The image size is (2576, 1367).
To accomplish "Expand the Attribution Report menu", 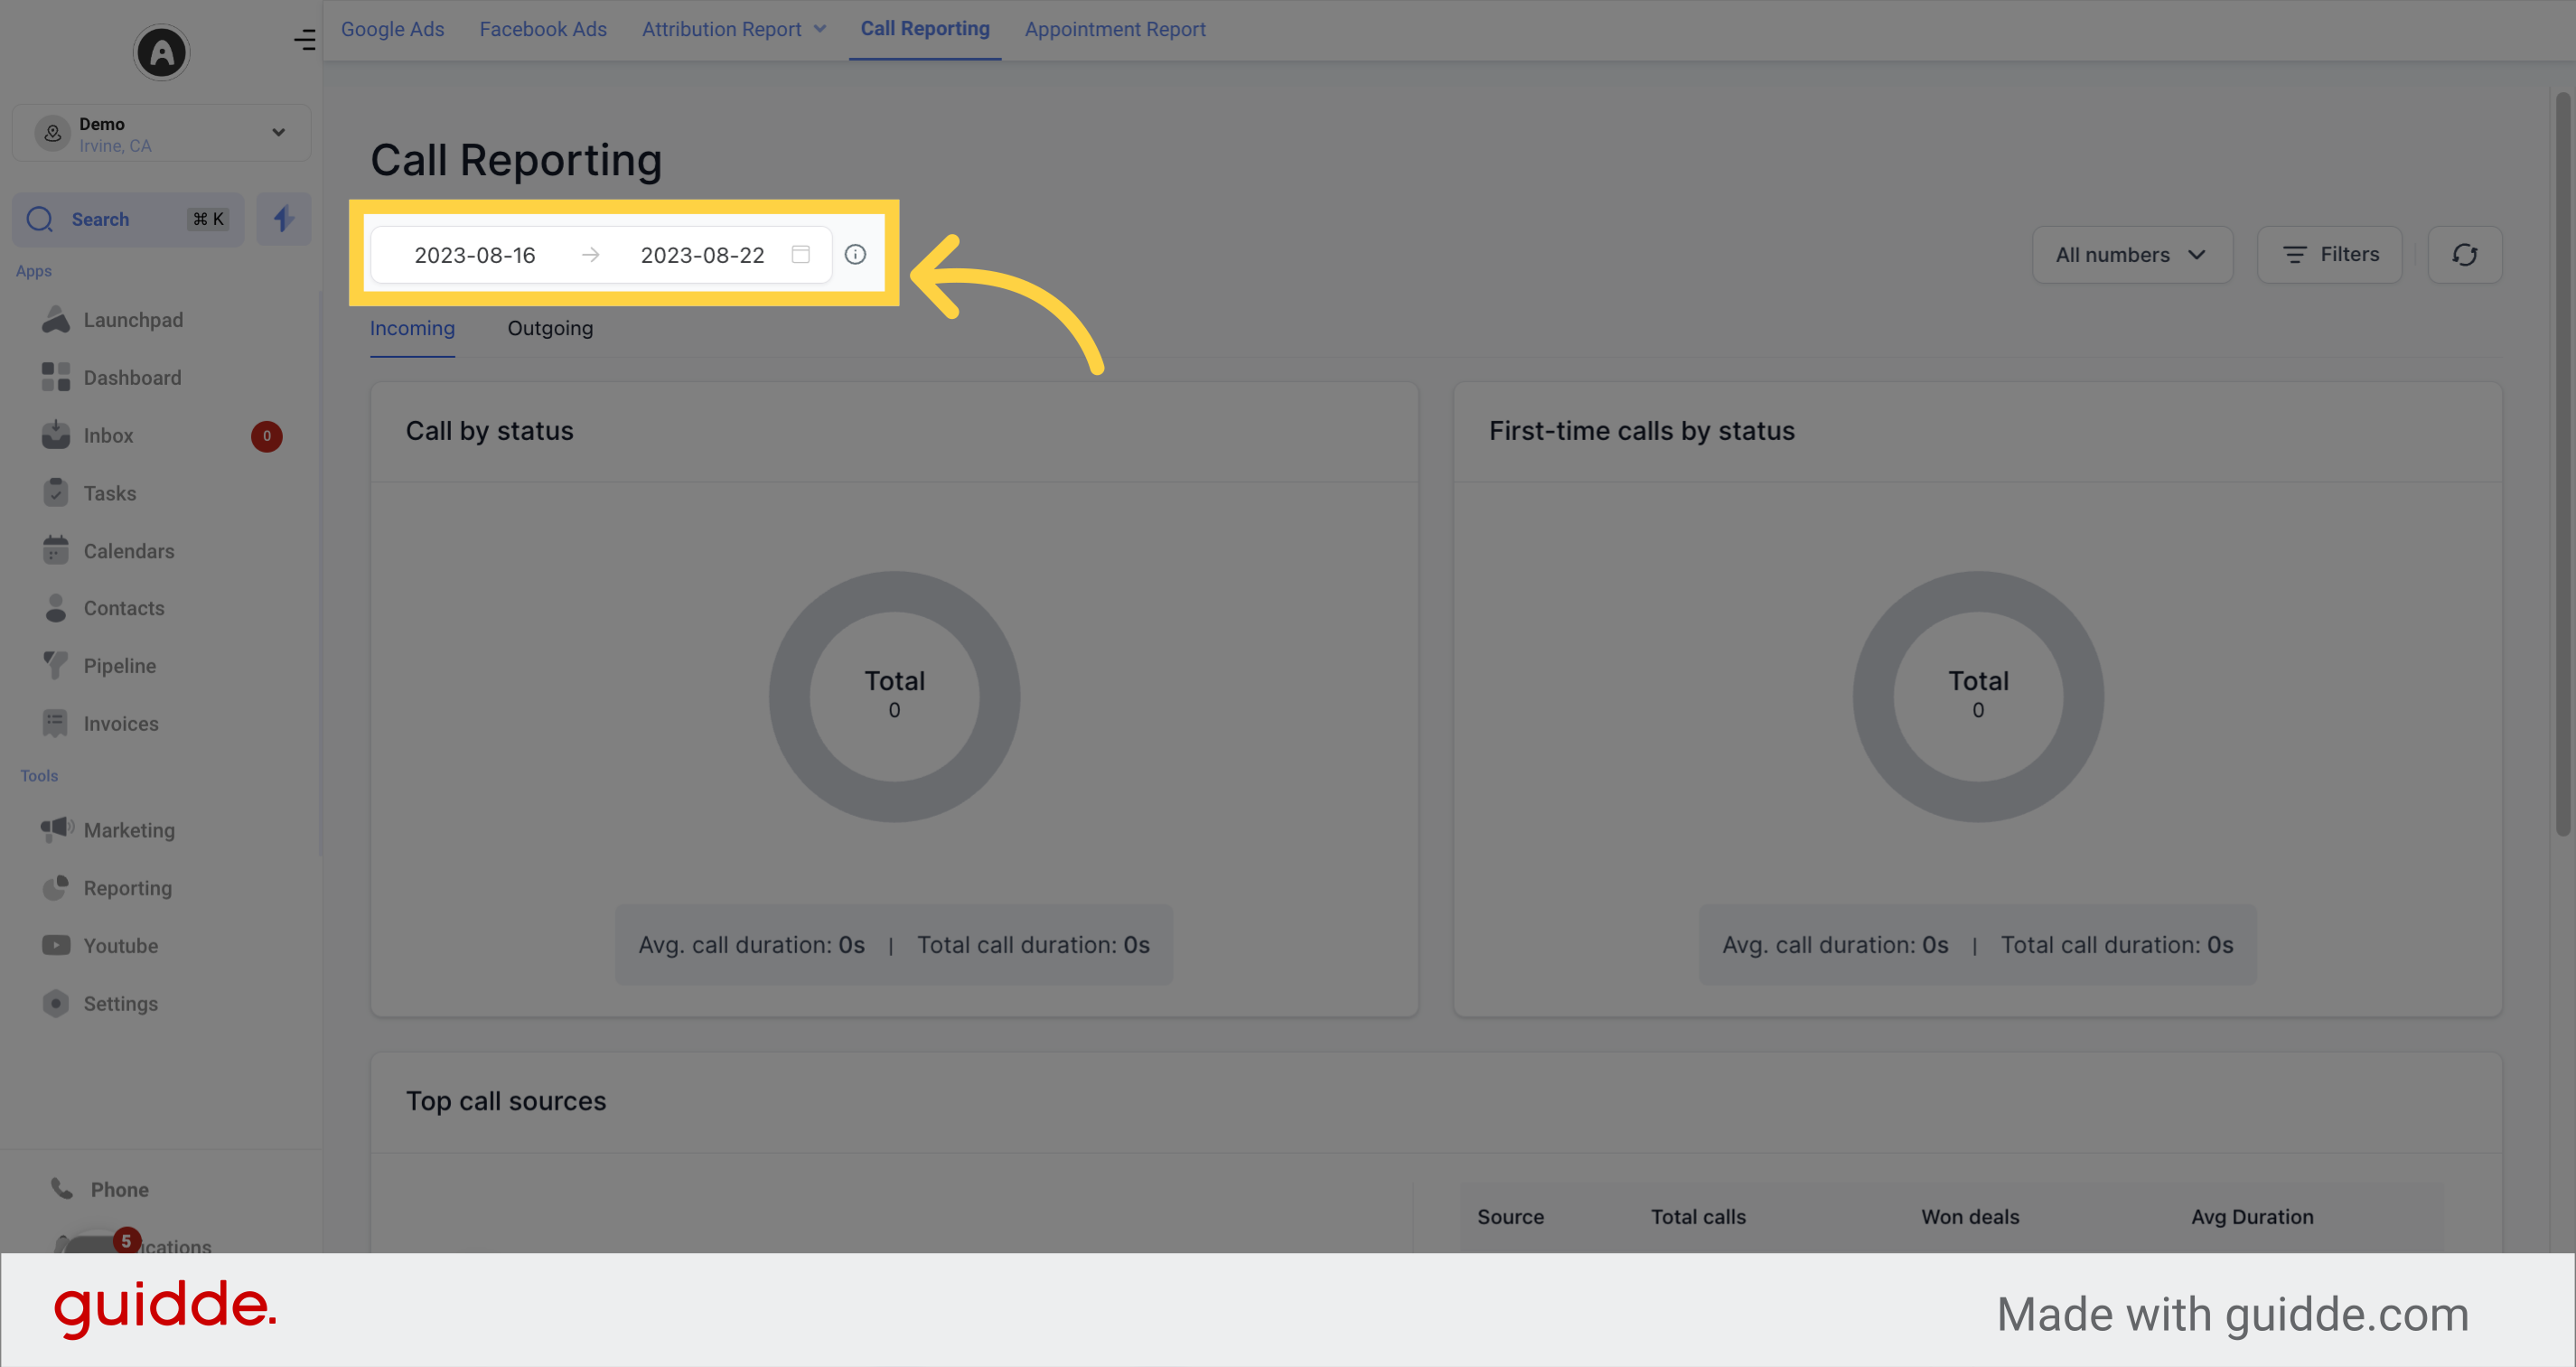I will click(x=734, y=29).
